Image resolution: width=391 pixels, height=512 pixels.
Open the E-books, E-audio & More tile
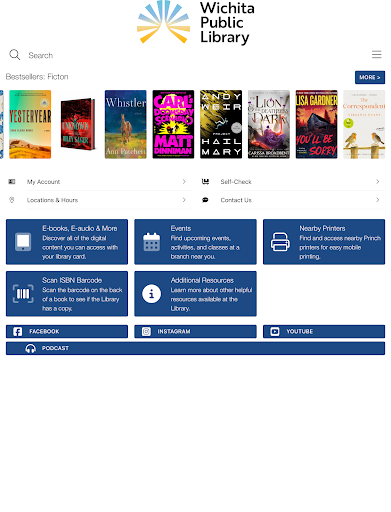67,242
